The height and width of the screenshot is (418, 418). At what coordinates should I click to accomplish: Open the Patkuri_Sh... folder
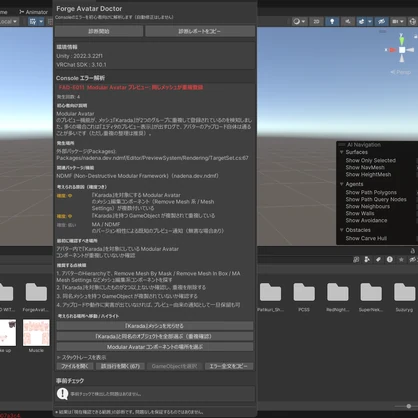(x=270, y=292)
